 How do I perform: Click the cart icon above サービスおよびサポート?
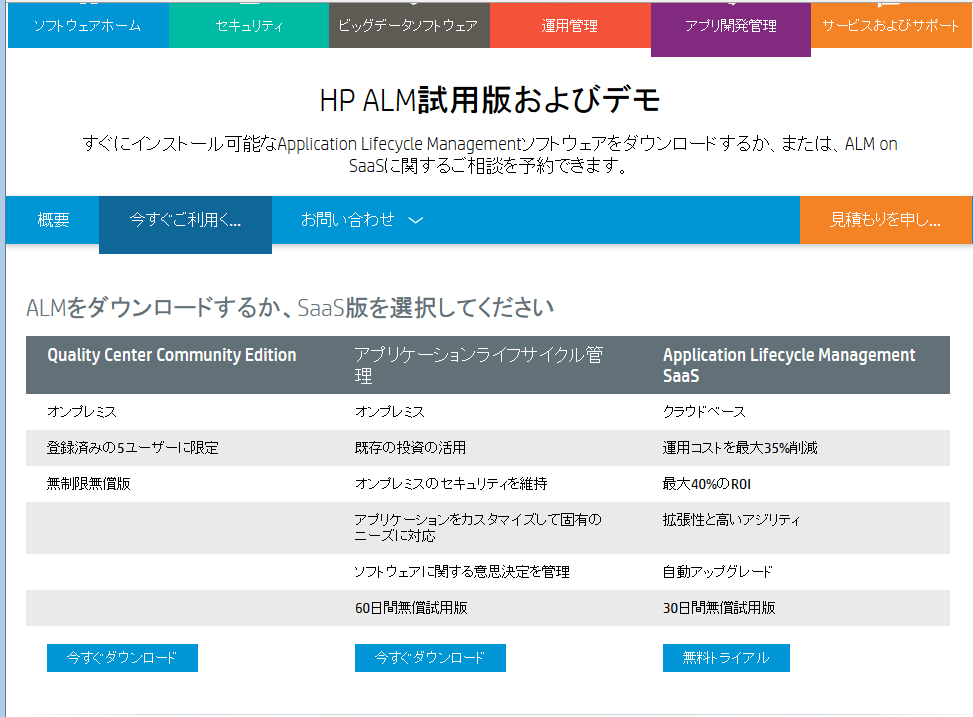(x=891, y=4)
